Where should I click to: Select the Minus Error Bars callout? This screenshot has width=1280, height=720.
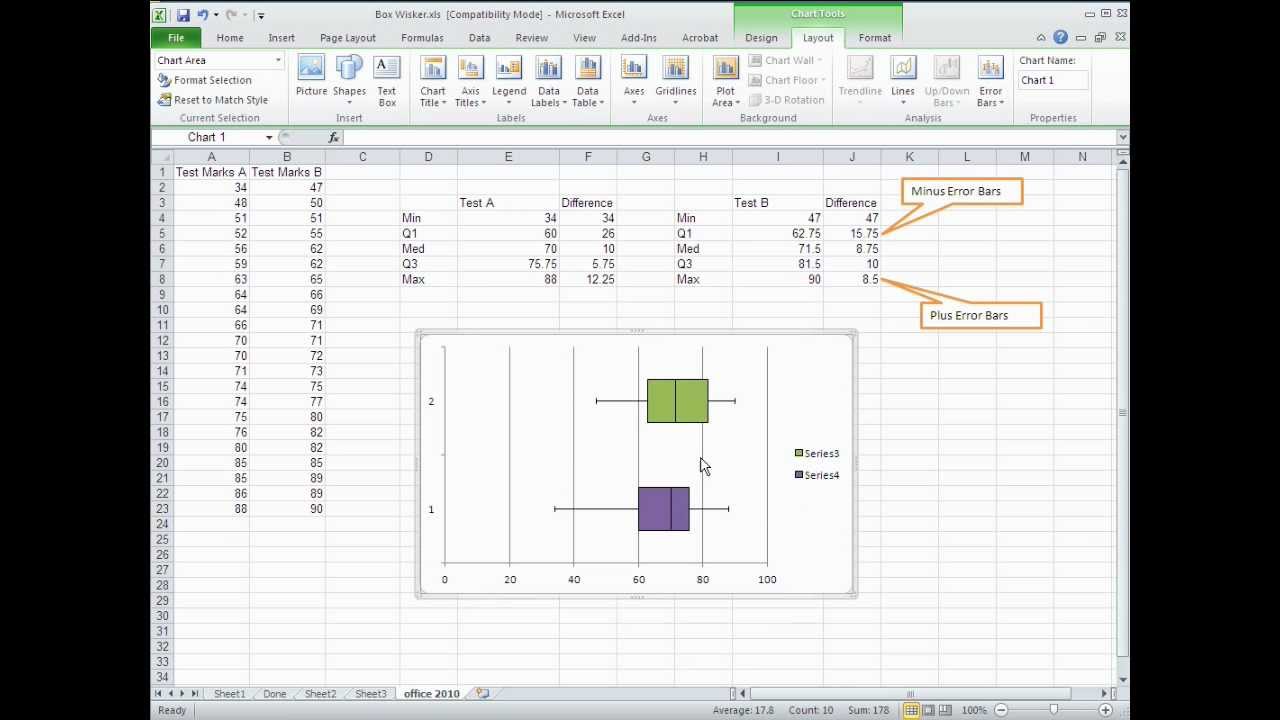(962, 191)
